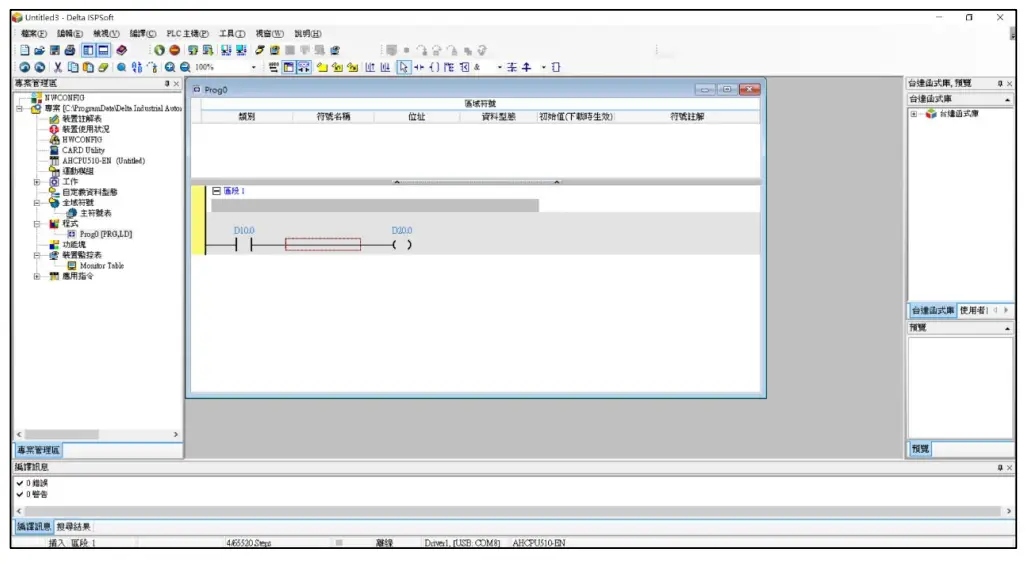Copy selection with the copy icon
Image resolution: width=1033 pixels, height=566 pixels.
73,67
